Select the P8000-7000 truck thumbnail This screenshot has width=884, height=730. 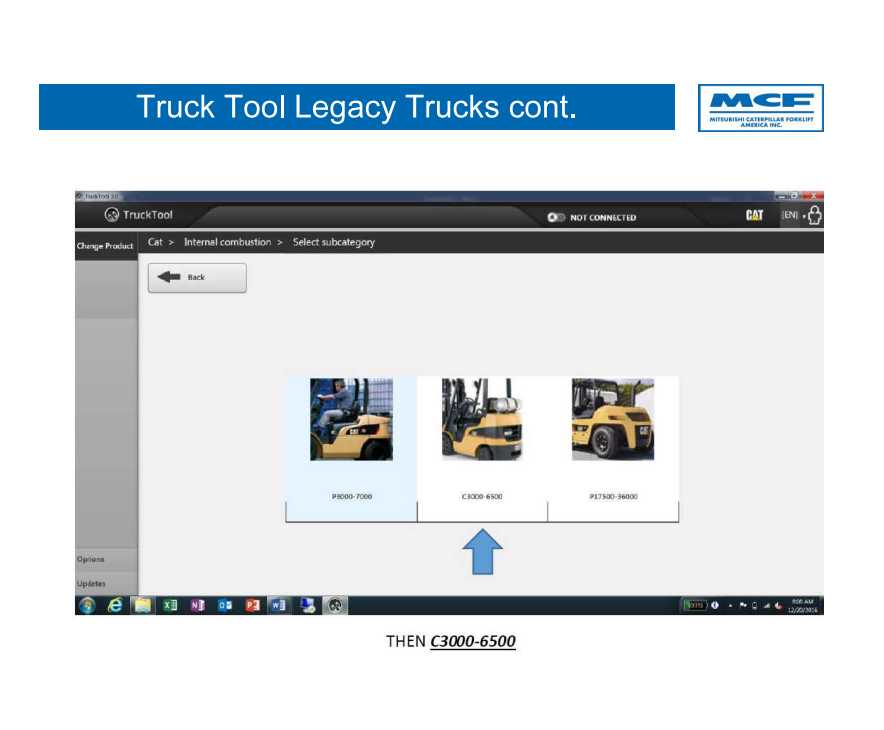click(x=351, y=419)
